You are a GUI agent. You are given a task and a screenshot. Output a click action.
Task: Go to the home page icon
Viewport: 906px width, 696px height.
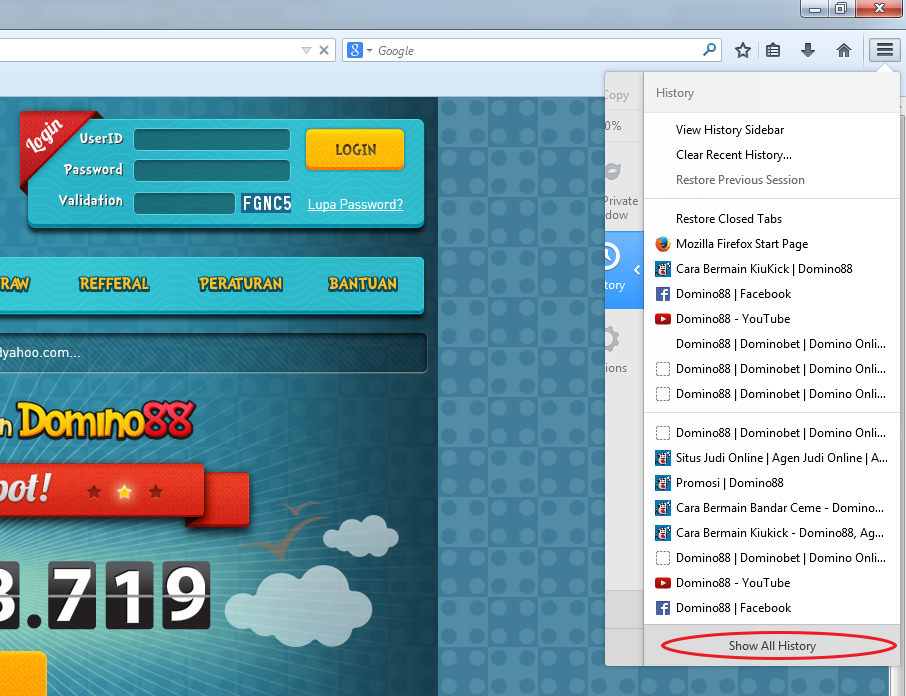(844, 50)
